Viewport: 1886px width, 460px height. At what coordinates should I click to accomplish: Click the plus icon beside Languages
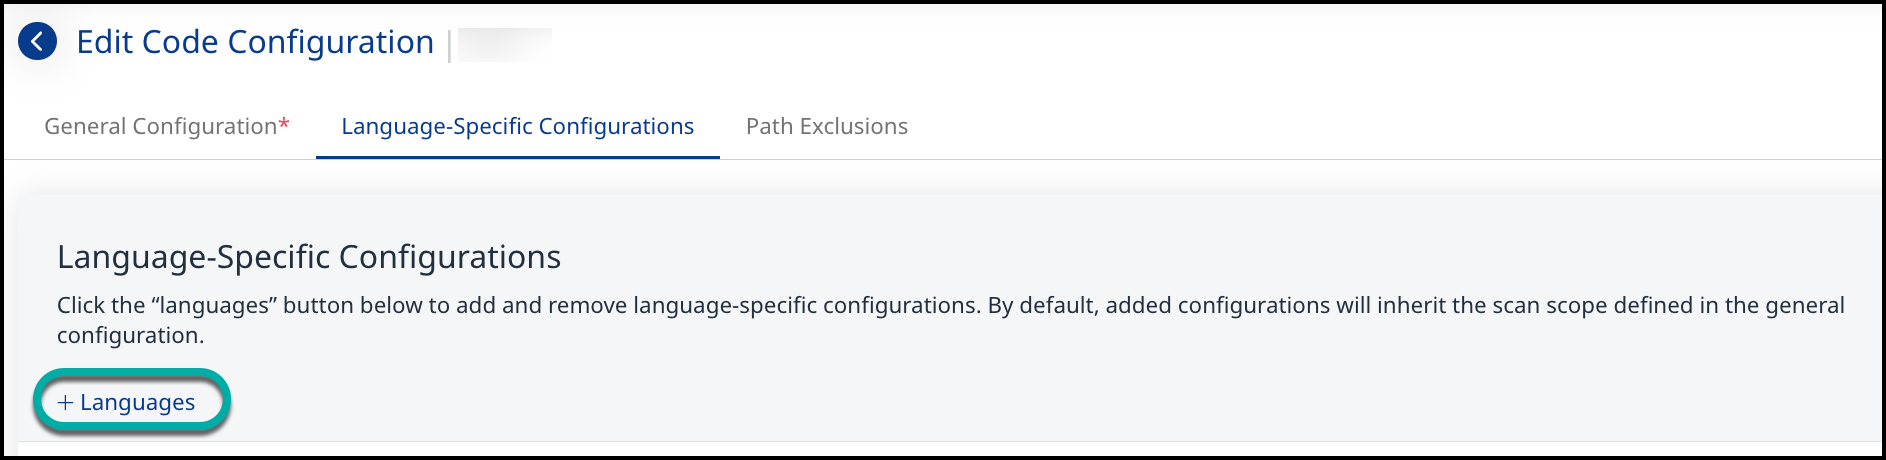coord(65,403)
